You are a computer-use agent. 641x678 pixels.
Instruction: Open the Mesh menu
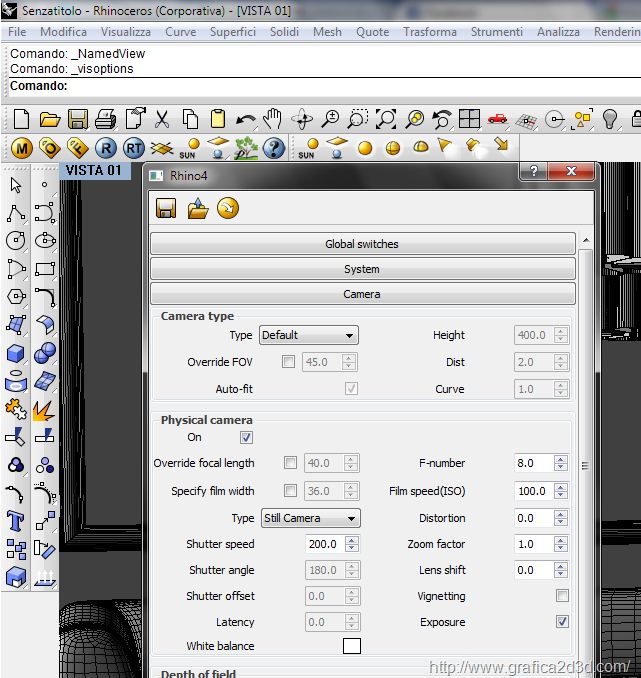click(x=327, y=32)
